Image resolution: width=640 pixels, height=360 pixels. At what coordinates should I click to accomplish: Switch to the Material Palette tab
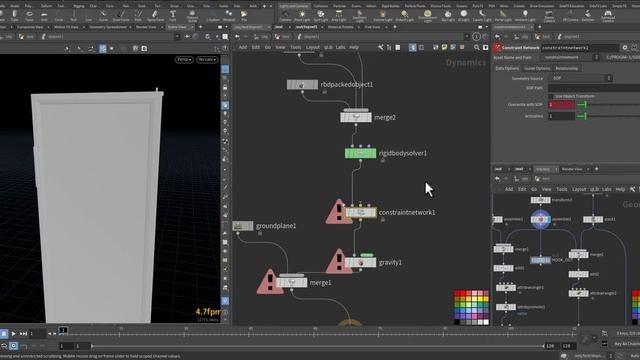[x=340, y=27]
